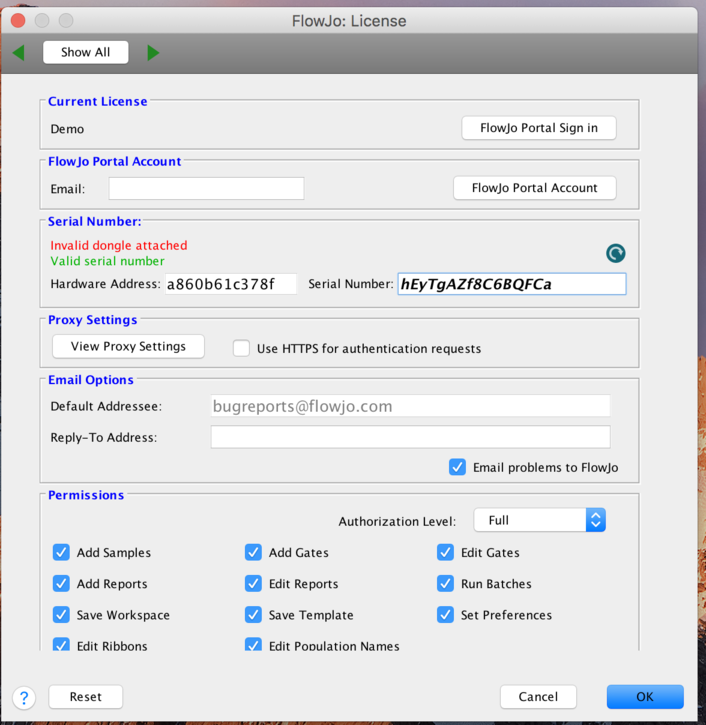Click the FlowJo Portal Account button
Screen dimensions: 706x725
(534, 188)
